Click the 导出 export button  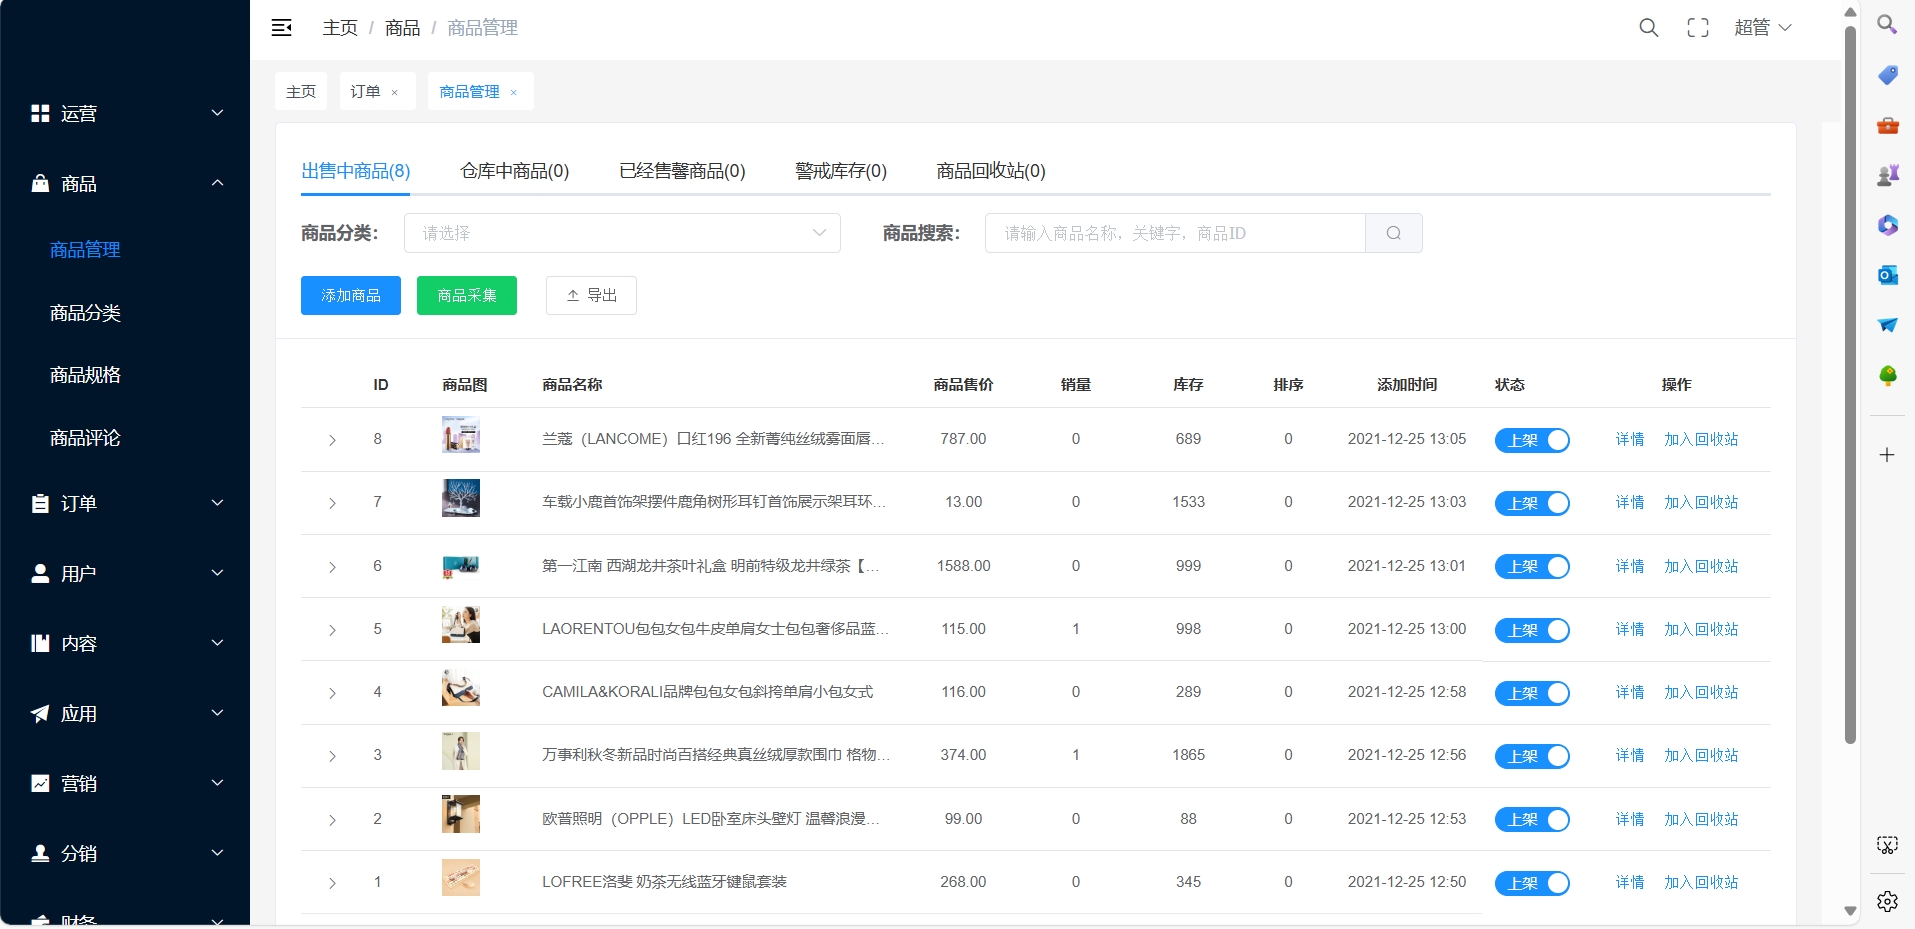(x=591, y=295)
